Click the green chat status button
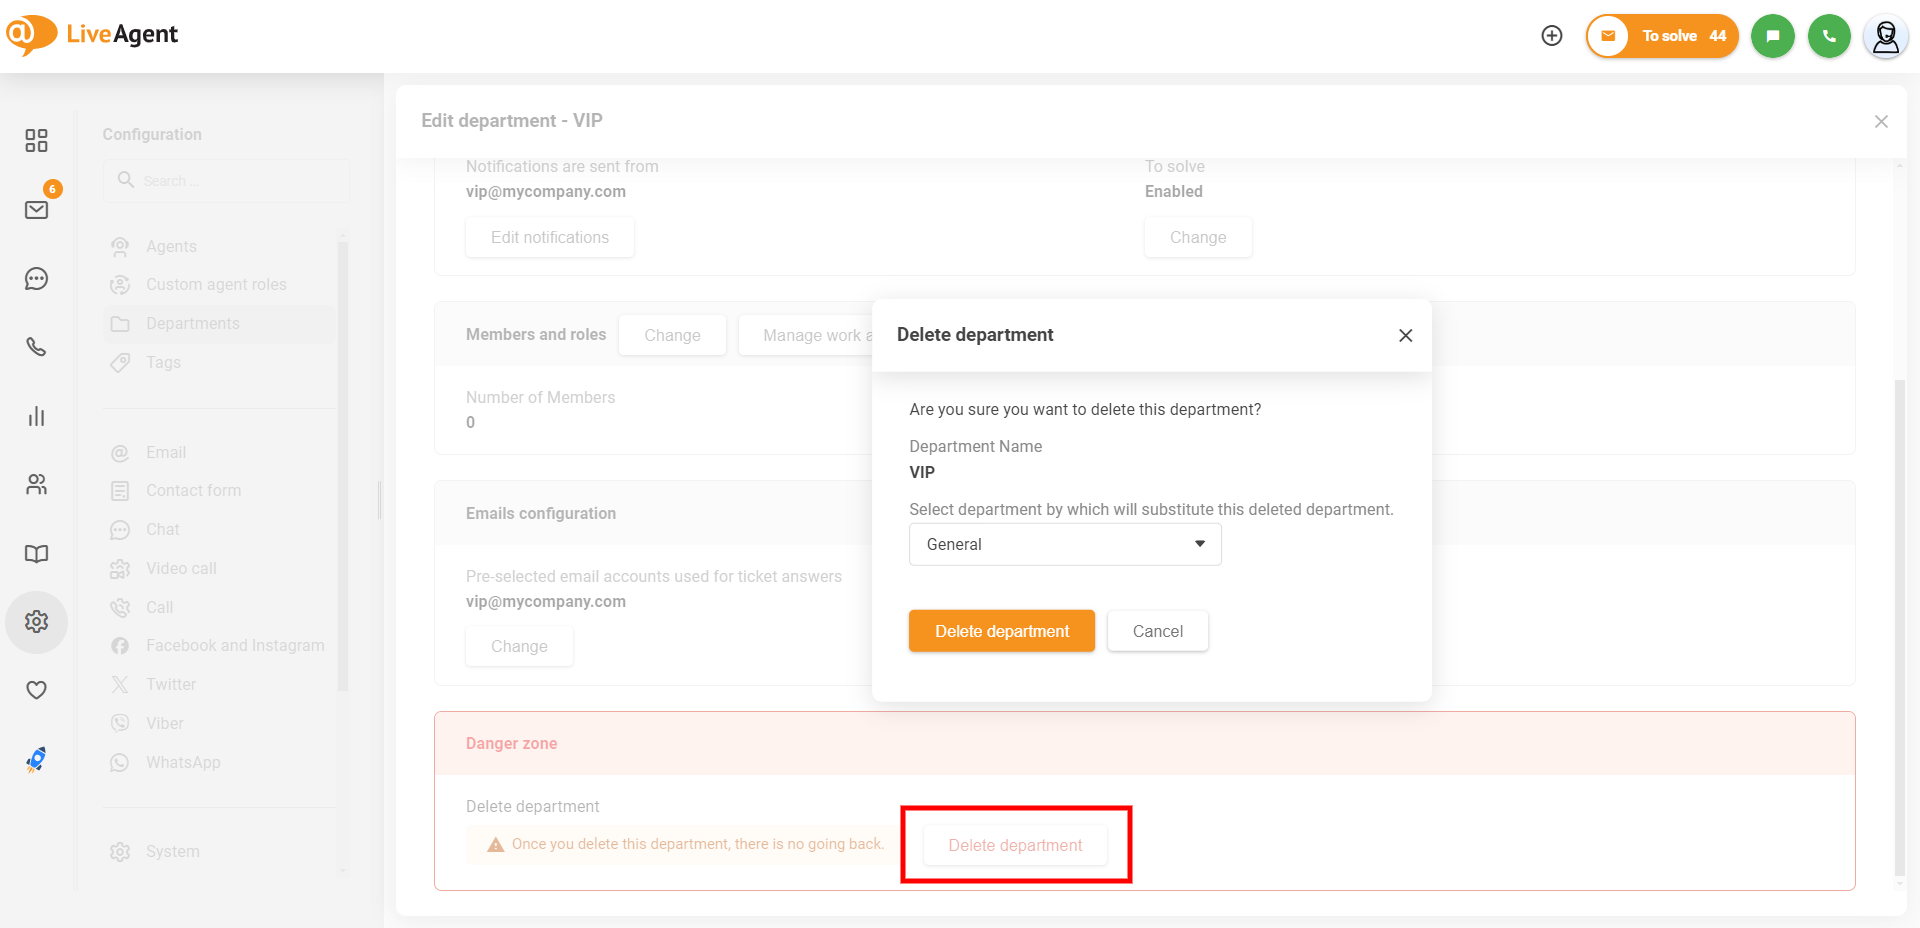1920x928 pixels. click(1772, 36)
